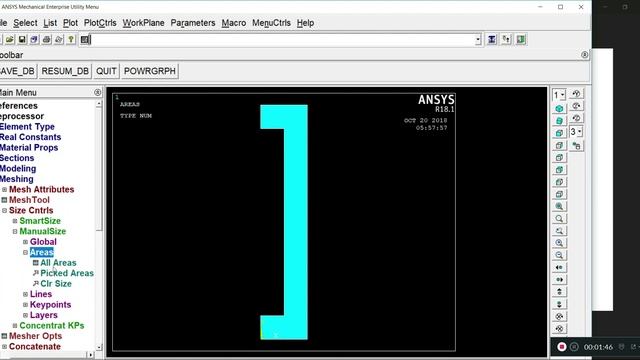Screen dimensions: 640x360
Task: Open the Pan-Zoom-Rotate toolbar icon
Action: [34, 40]
